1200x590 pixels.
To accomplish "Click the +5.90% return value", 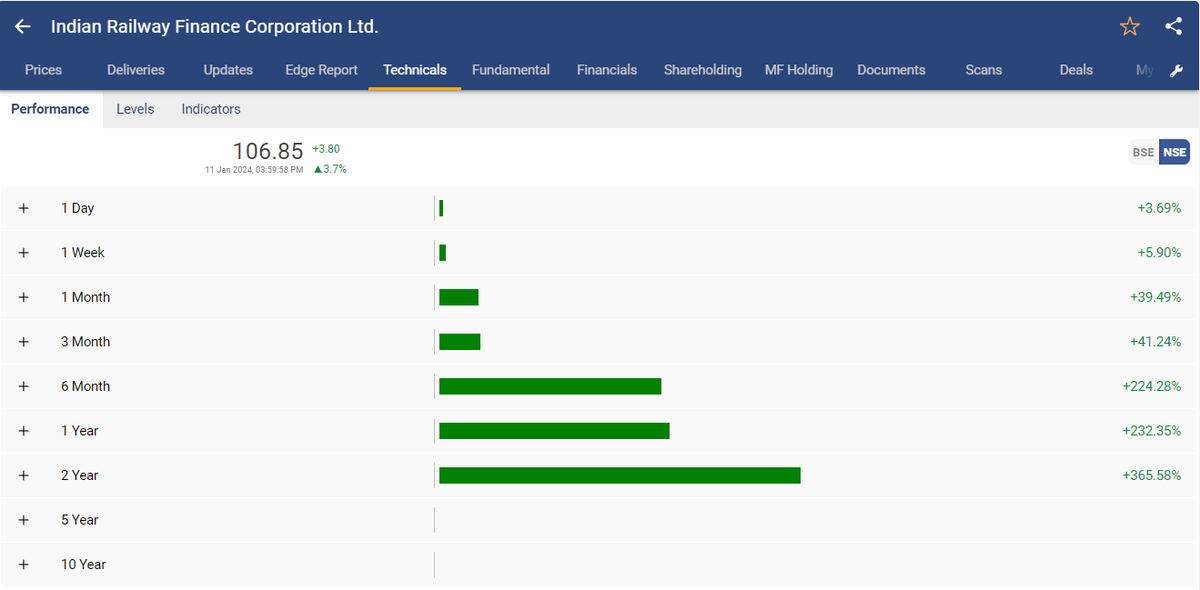I will [1160, 253].
